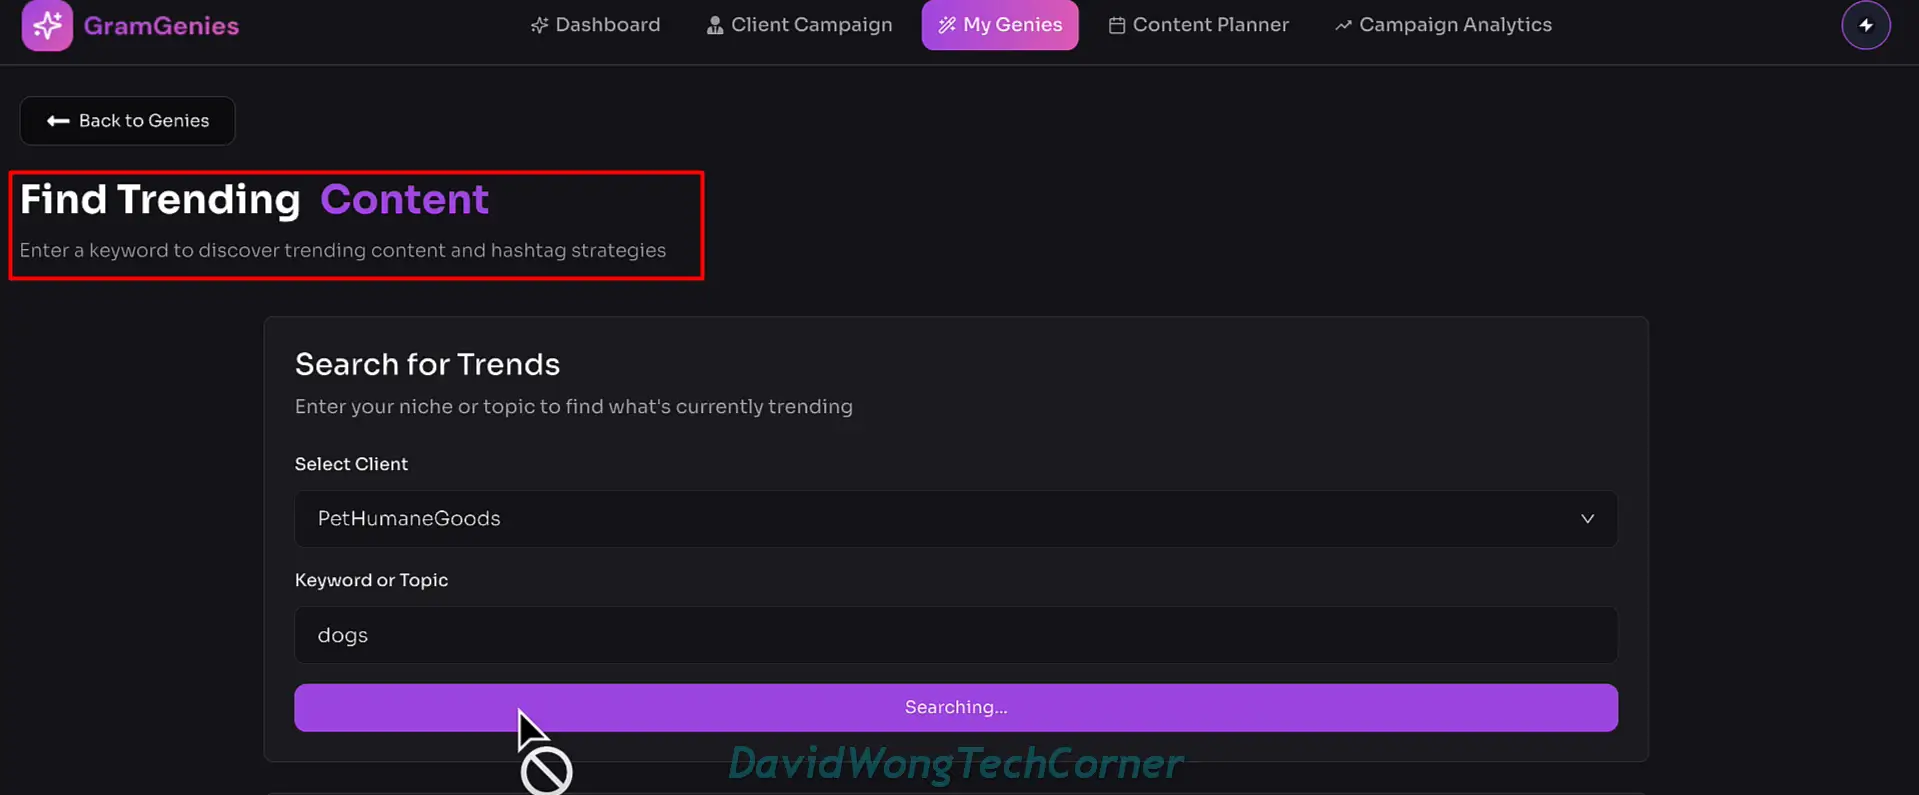This screenshot has width=1919, height=795.
Task: Switch to the Client Campaign tab
Action: 799,25
